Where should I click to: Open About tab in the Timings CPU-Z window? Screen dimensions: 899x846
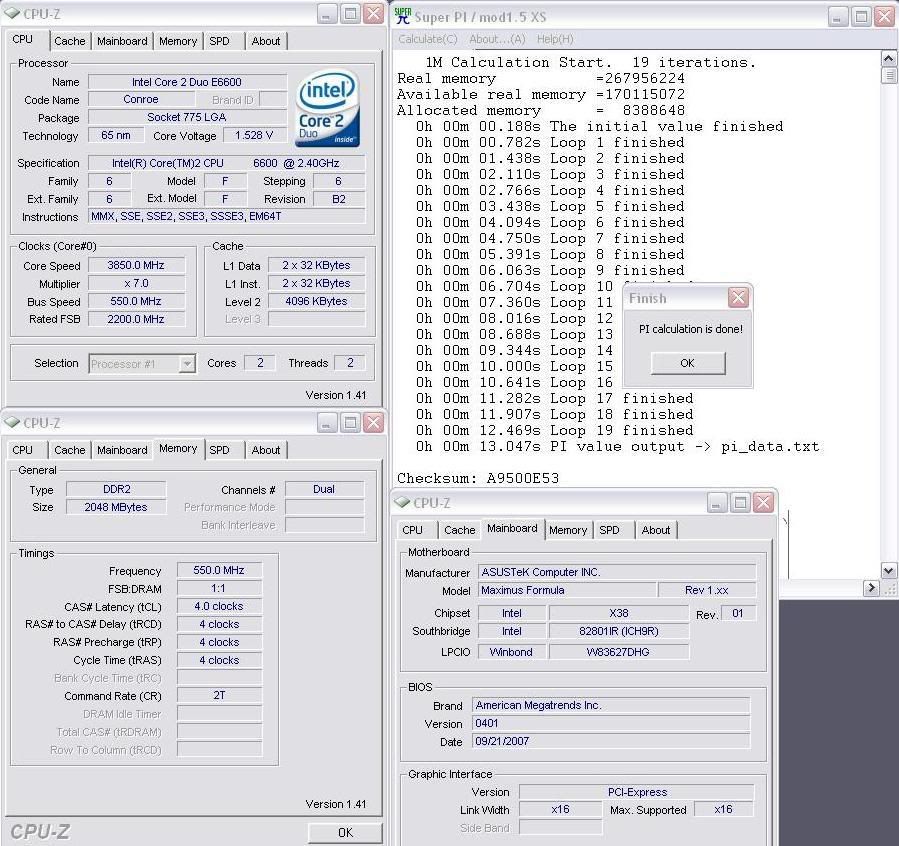[265, 450]
